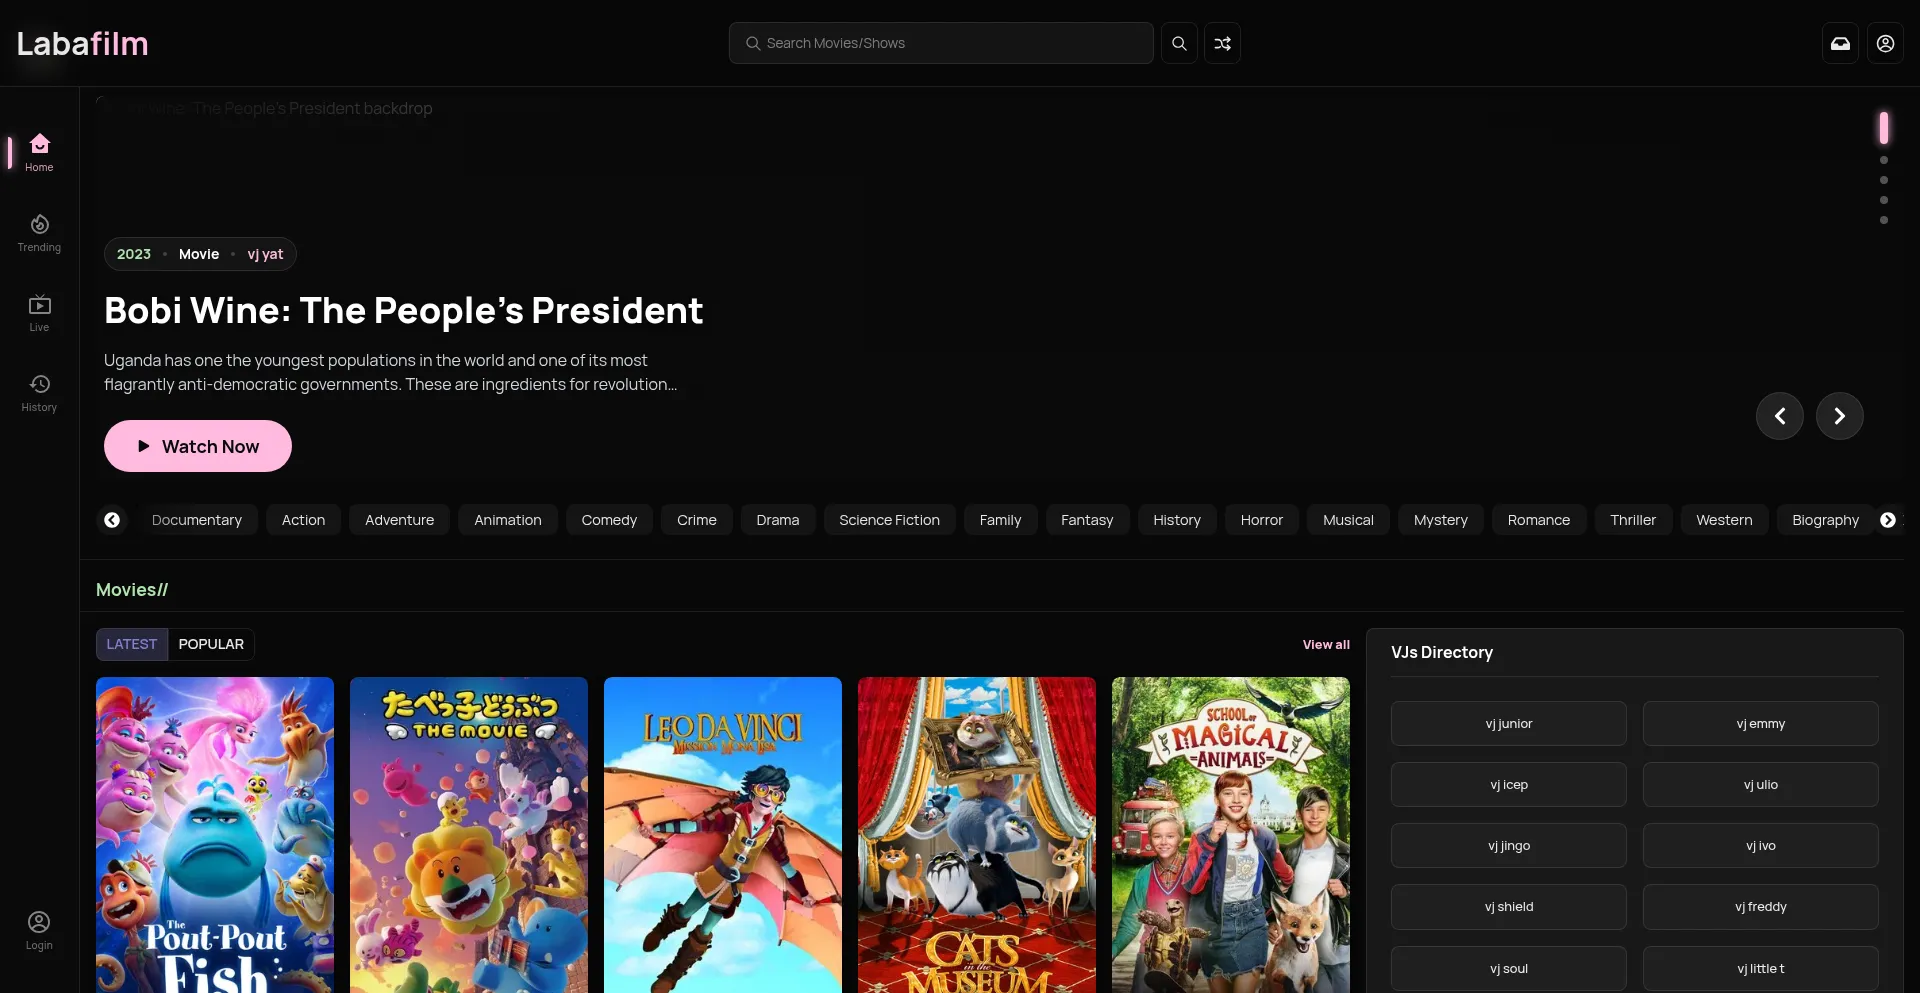The width and height of the screenshot is (1920, 993).
Task: Open the Home sidebar icon
Action: click(39, 152)
